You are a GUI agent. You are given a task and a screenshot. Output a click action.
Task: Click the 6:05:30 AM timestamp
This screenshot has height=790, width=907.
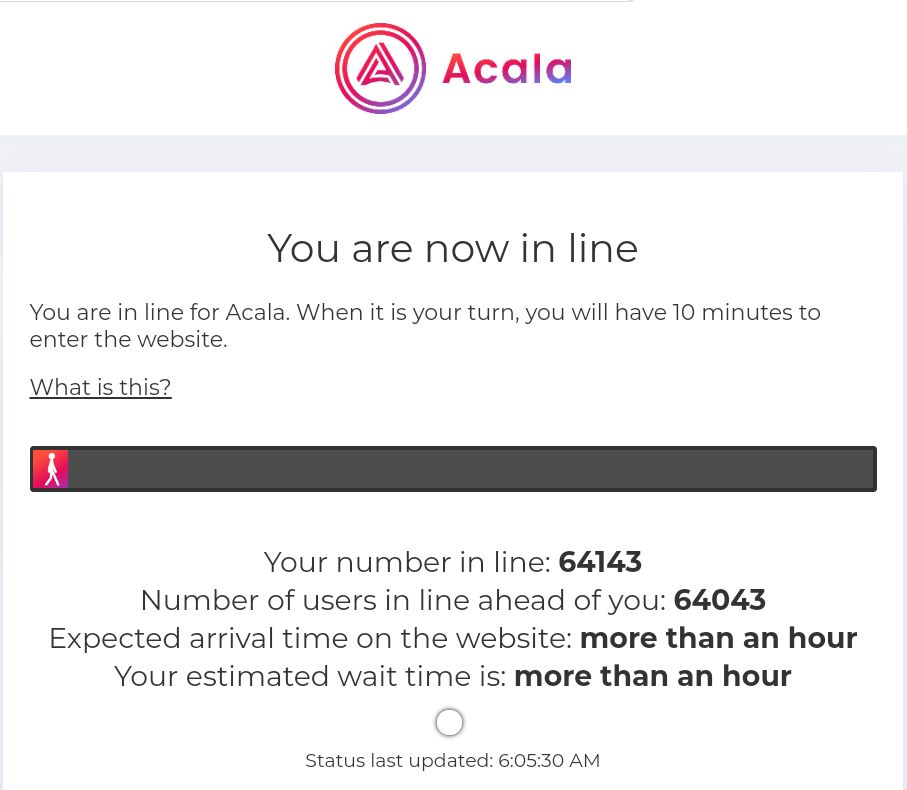click(x=550, y=760)
